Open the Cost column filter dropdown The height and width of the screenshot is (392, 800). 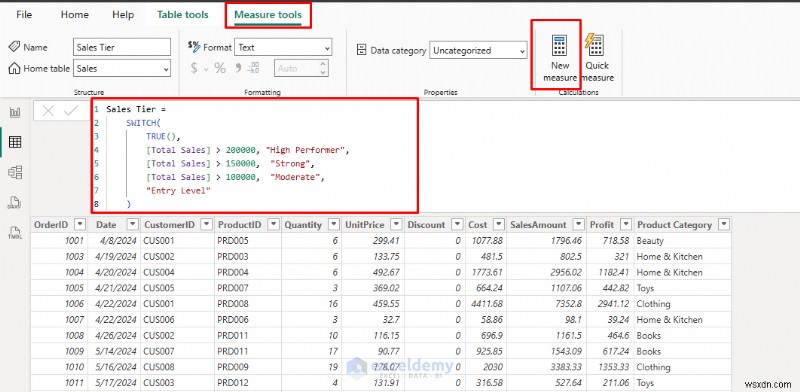coord(498,225)
